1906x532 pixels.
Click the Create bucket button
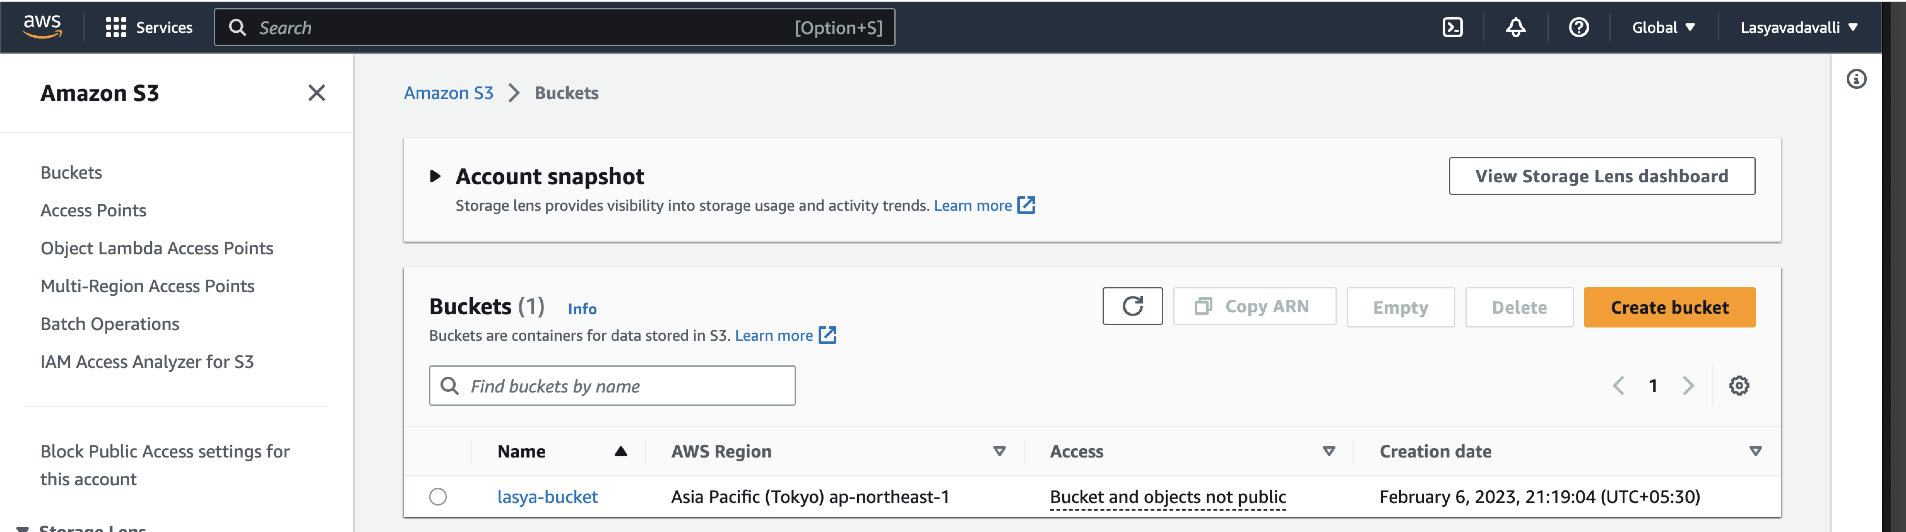[x=1669, y=307]
